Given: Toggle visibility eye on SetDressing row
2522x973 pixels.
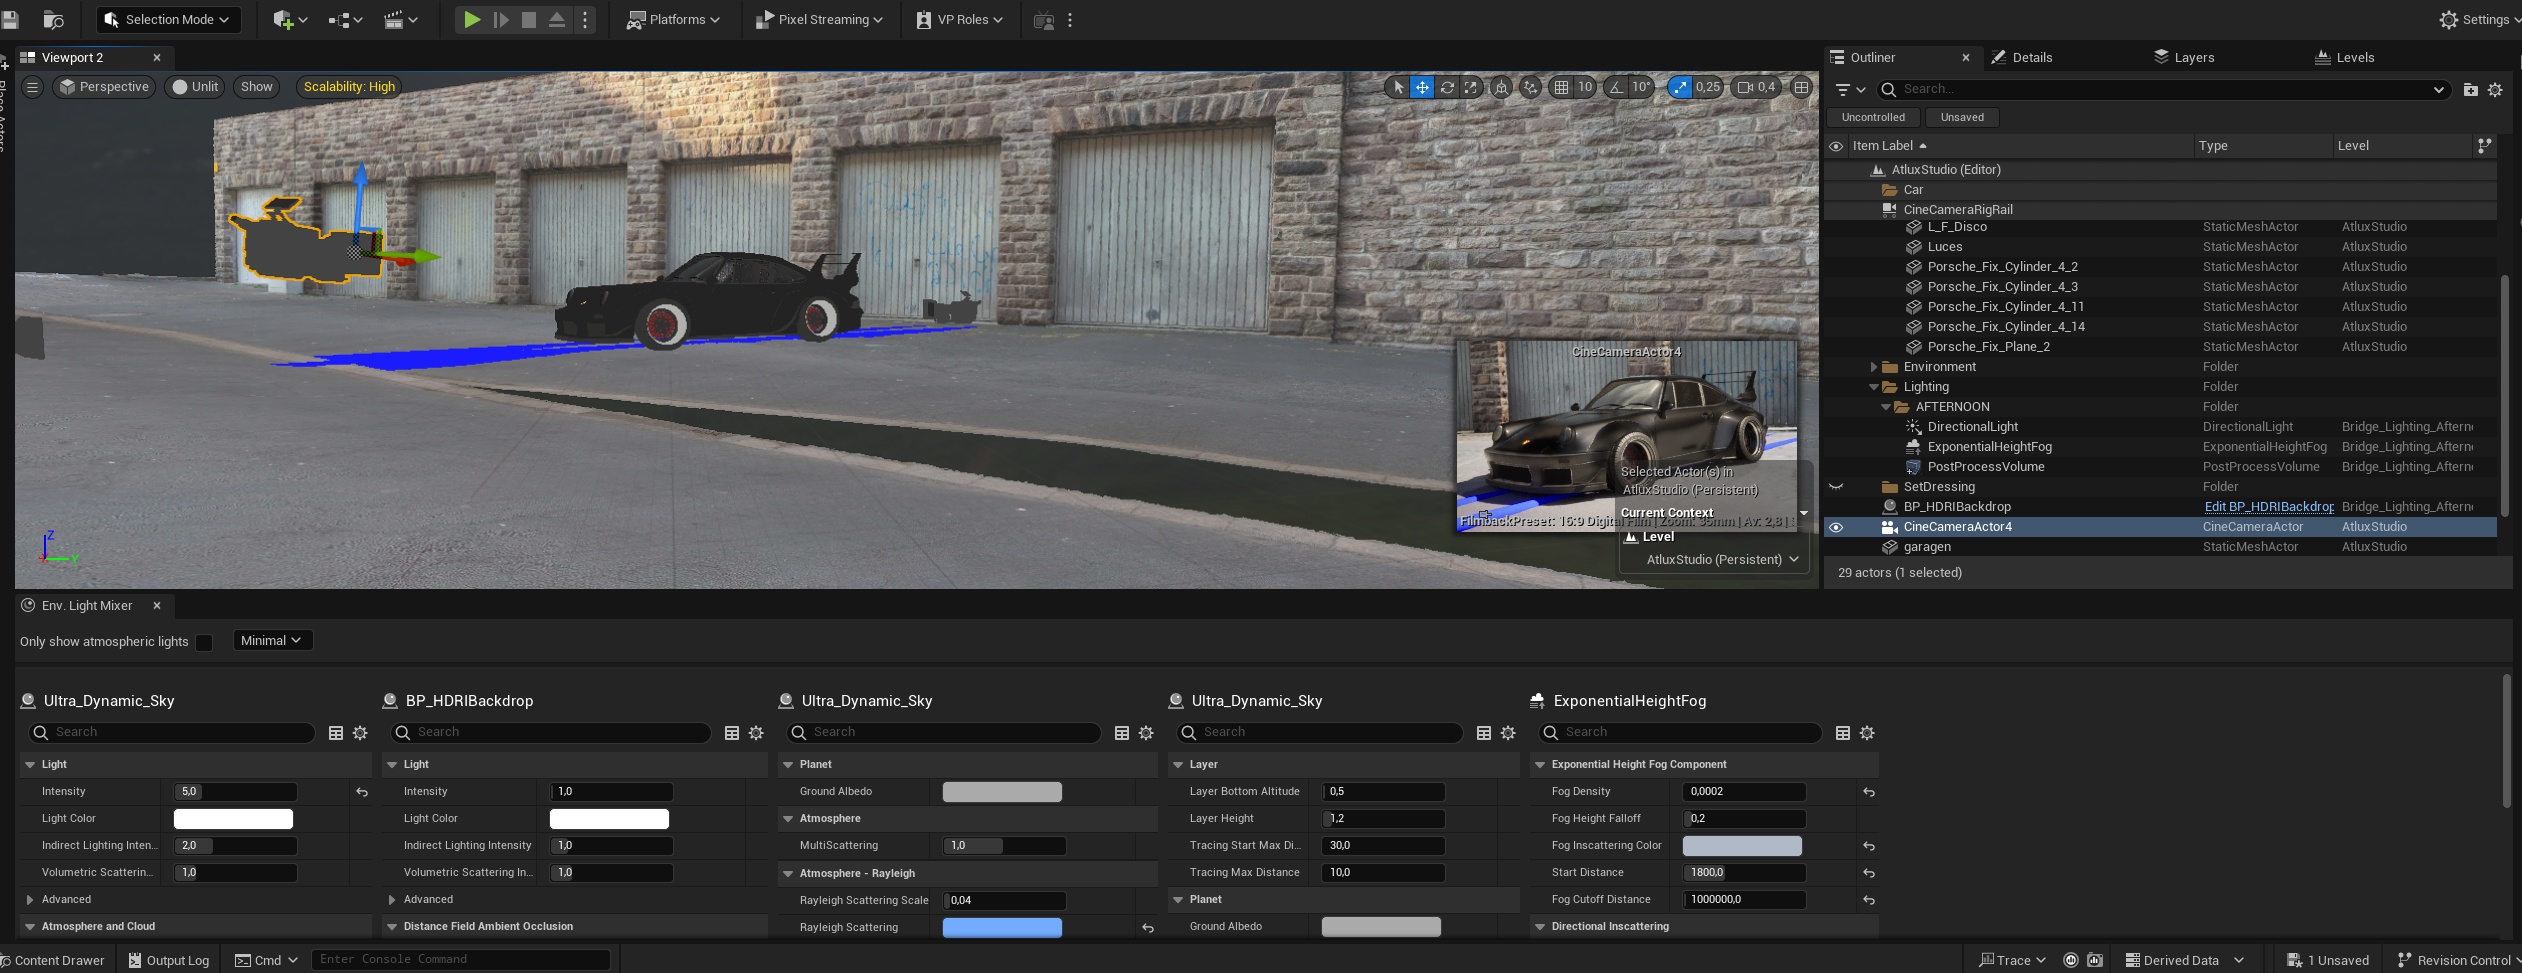Looking at the screenshot, I should [1836, 487].
